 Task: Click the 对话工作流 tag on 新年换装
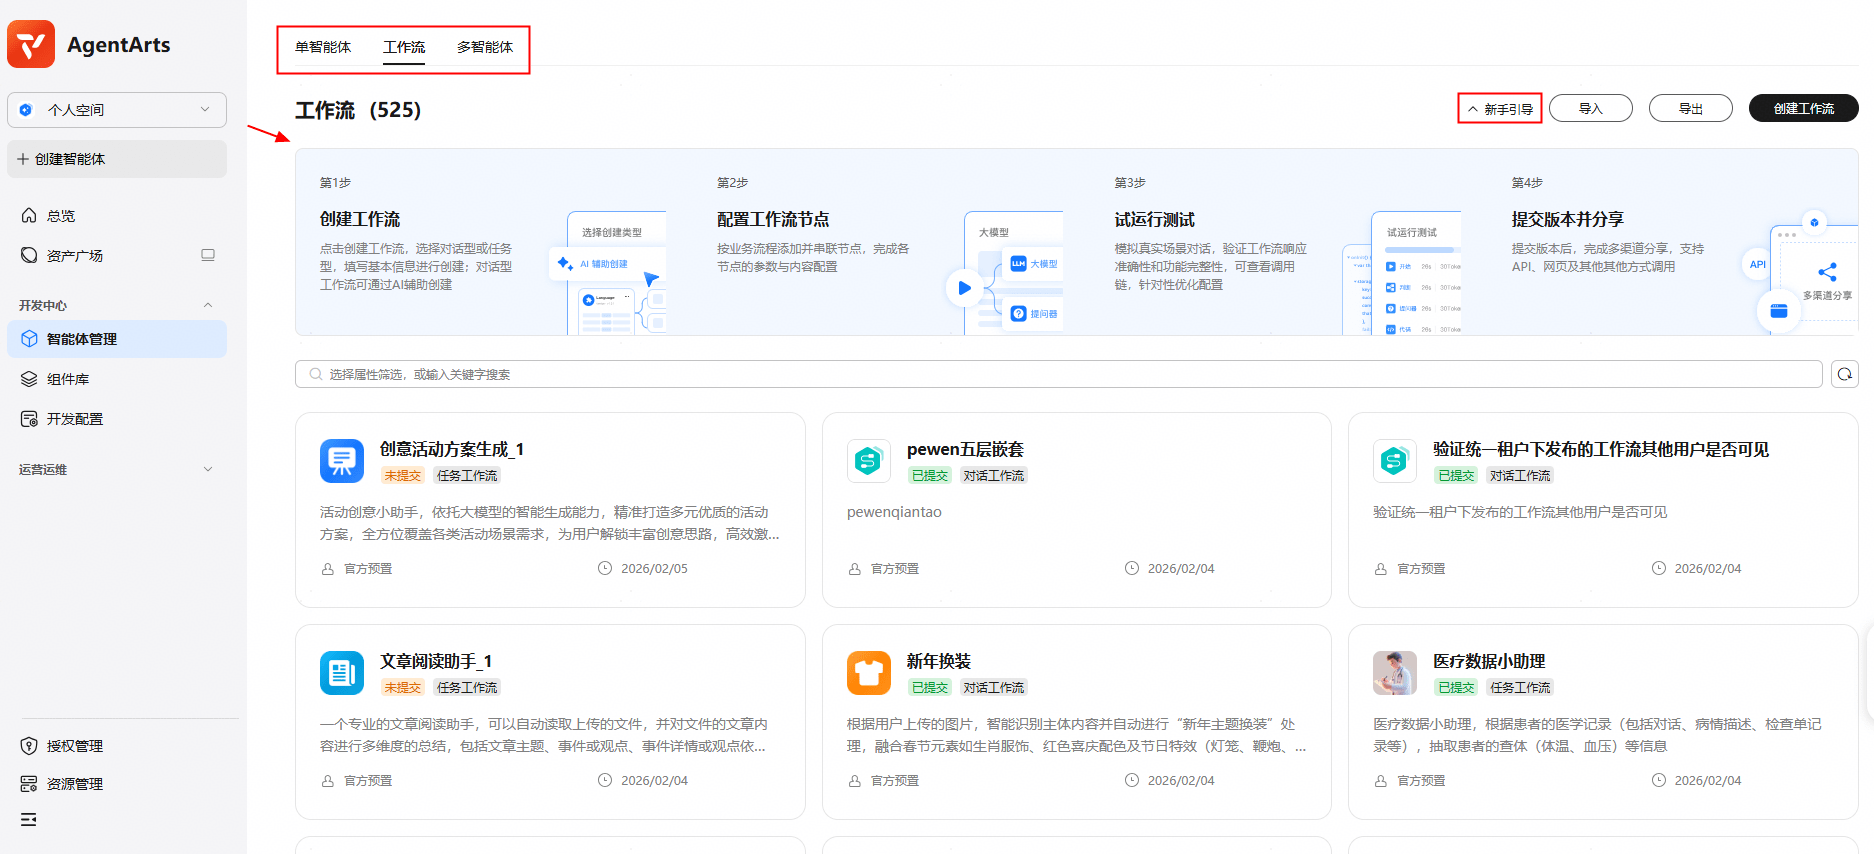click(x=994, y=688)
